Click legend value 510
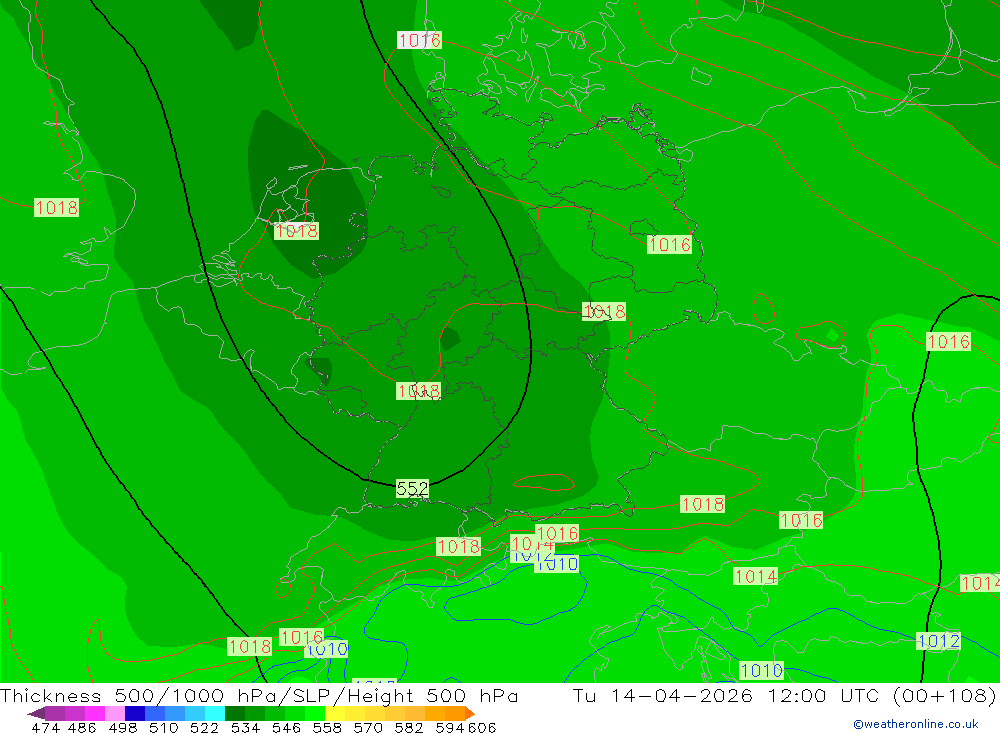This screenshot has height=733, width=1000. click(163, 727)
